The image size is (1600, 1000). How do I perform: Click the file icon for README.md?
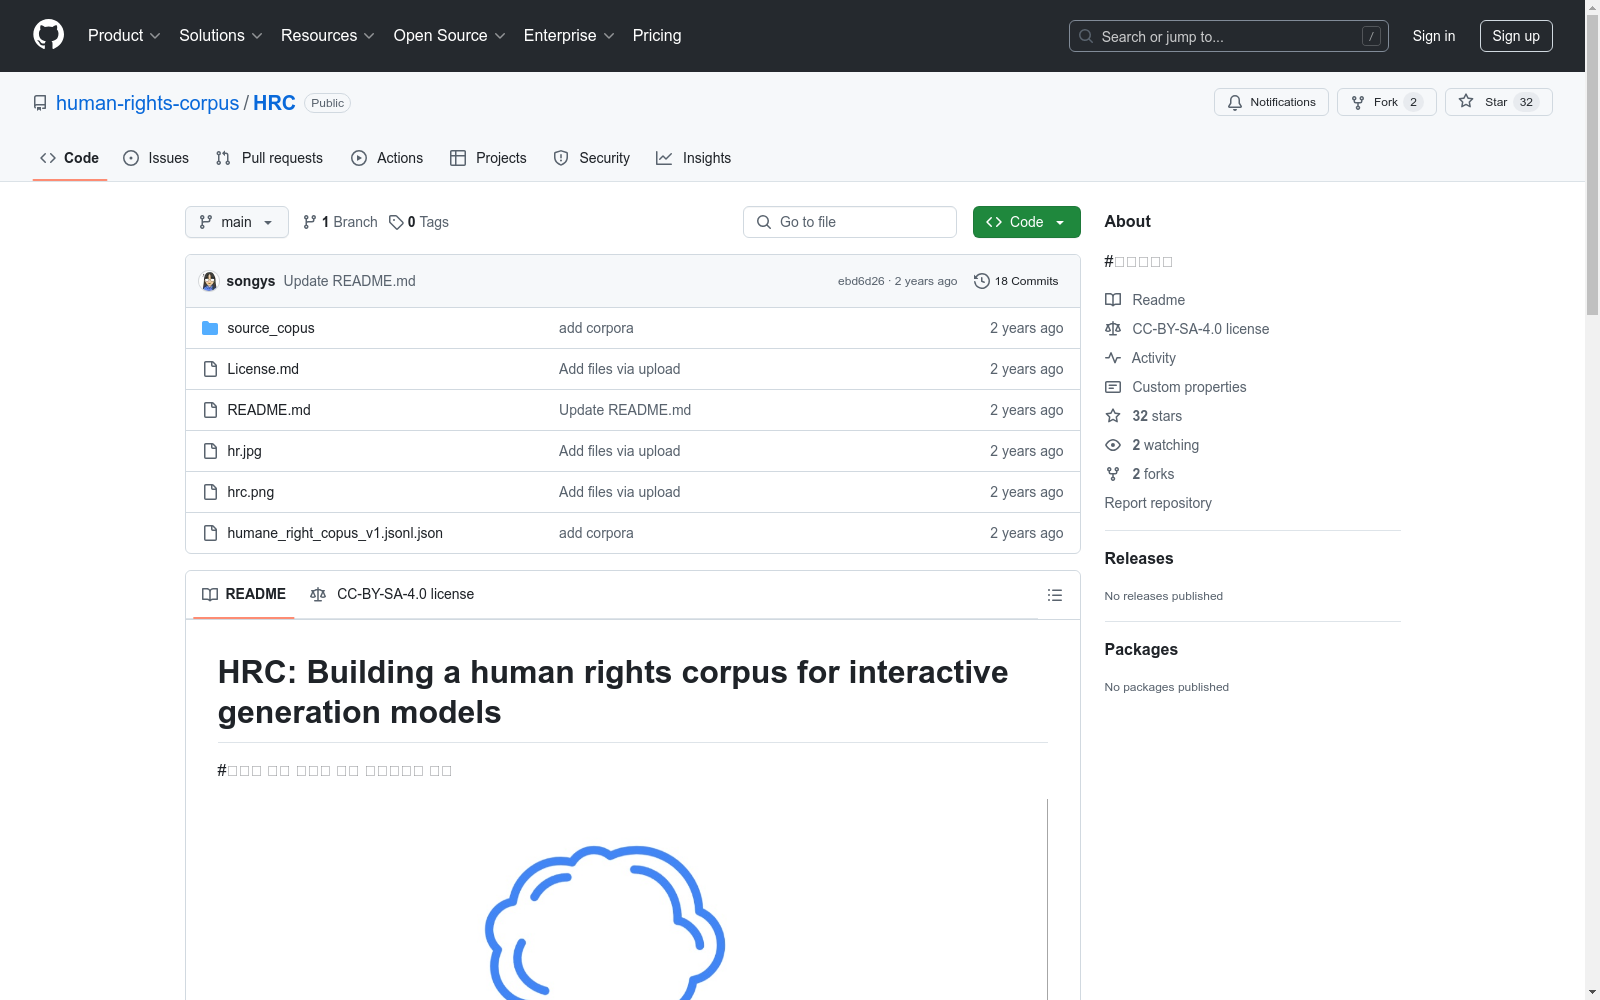point(210,410)
